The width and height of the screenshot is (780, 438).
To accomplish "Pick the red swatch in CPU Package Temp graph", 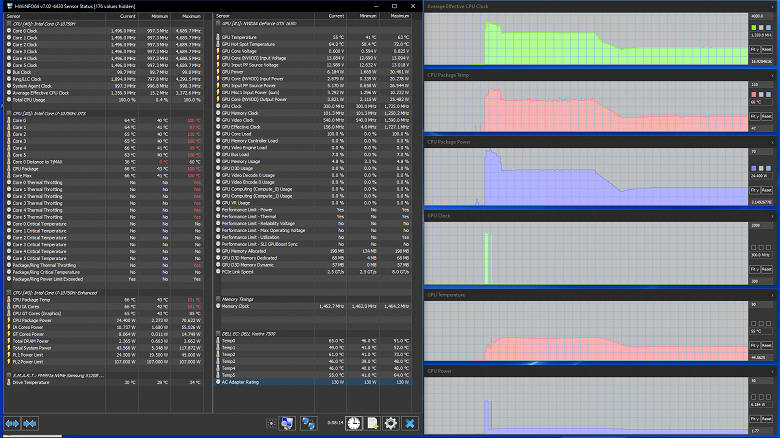I will pyautogui.click(x=754, y=95).
